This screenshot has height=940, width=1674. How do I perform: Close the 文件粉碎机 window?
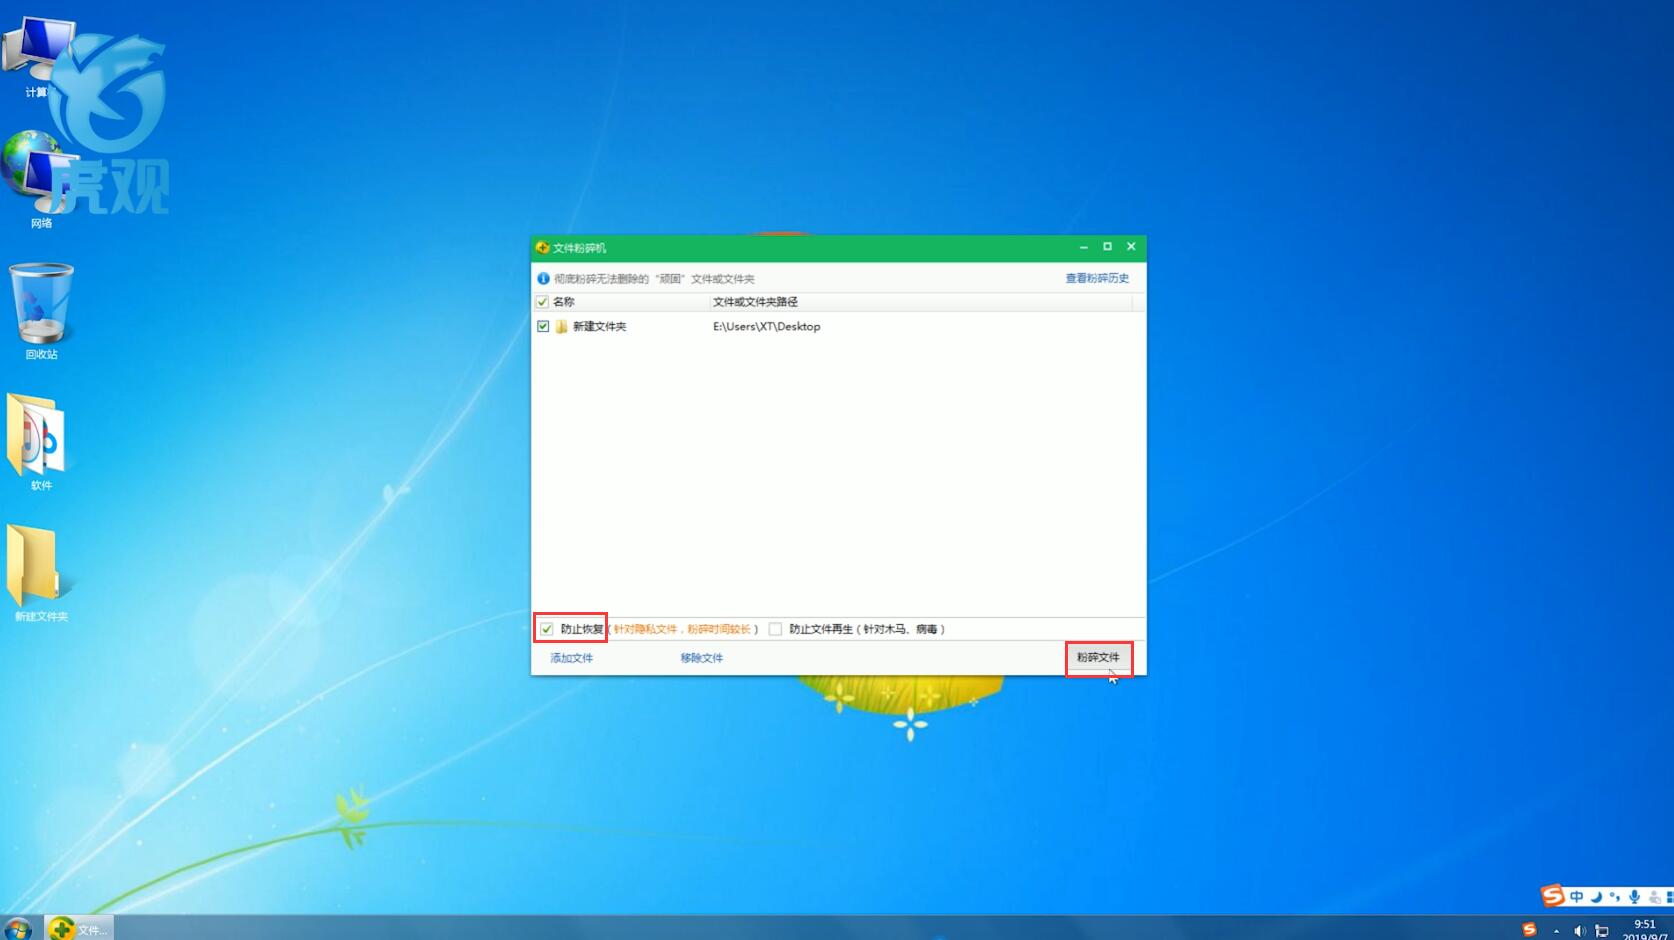click(x=1131, y=247)
